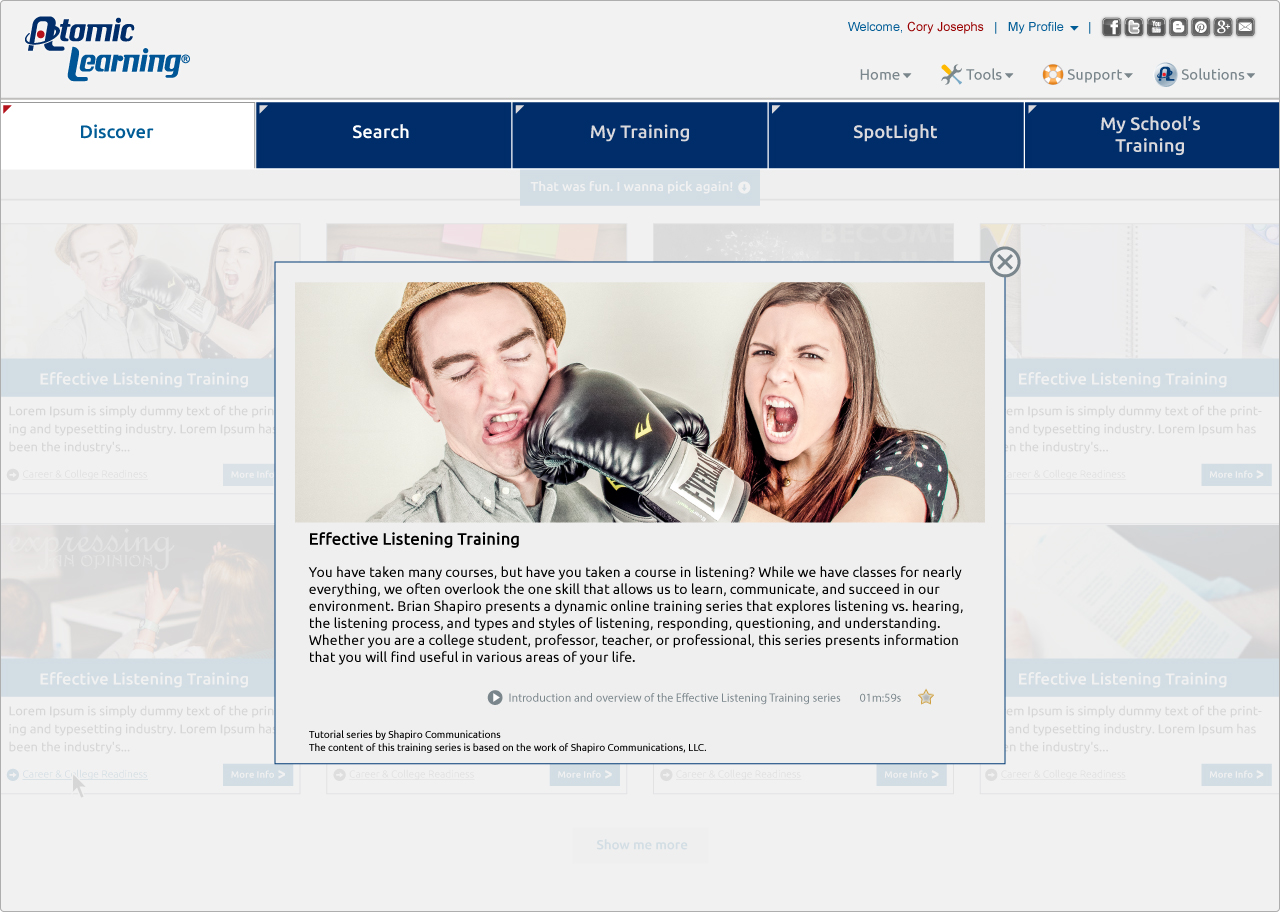
Task: Switch to the My Training tab
Action: (x=640, y=132)
